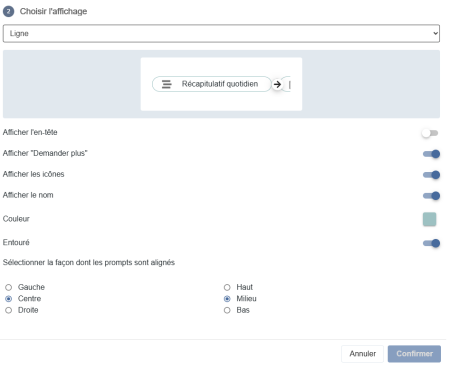Open the Ligne display type dropdown
Viewport: 450px width, 372px height.
[x=221, y=33]
